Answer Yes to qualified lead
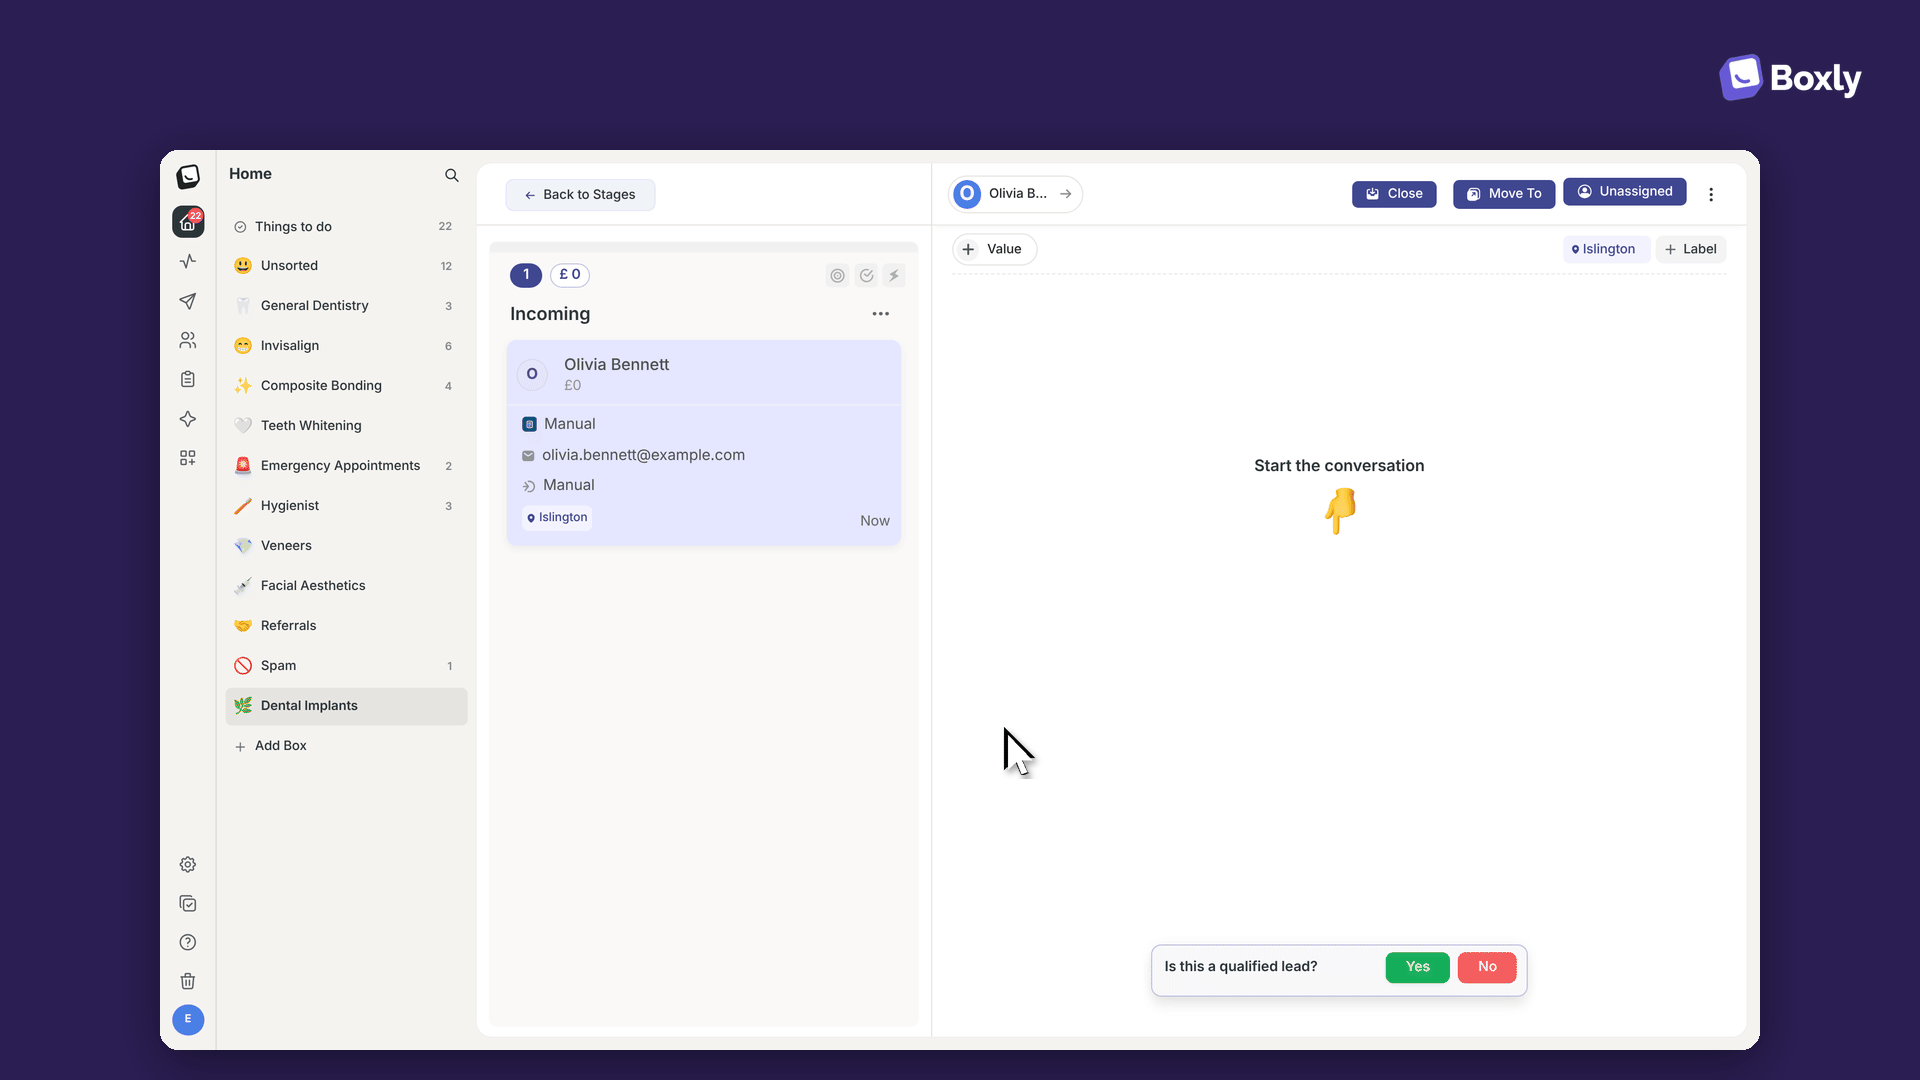The width and height of the screenshot is (1920, 1080). [x=1417, y=967]
